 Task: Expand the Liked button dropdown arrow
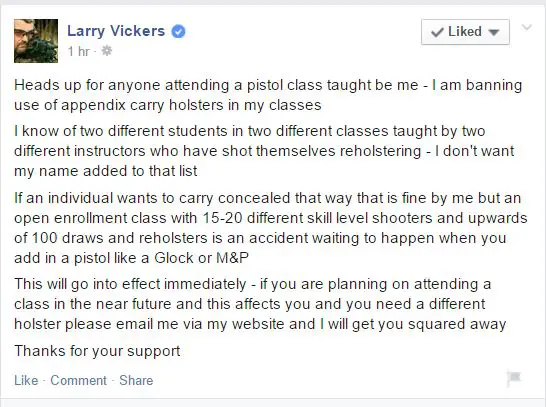click(493, 32)
